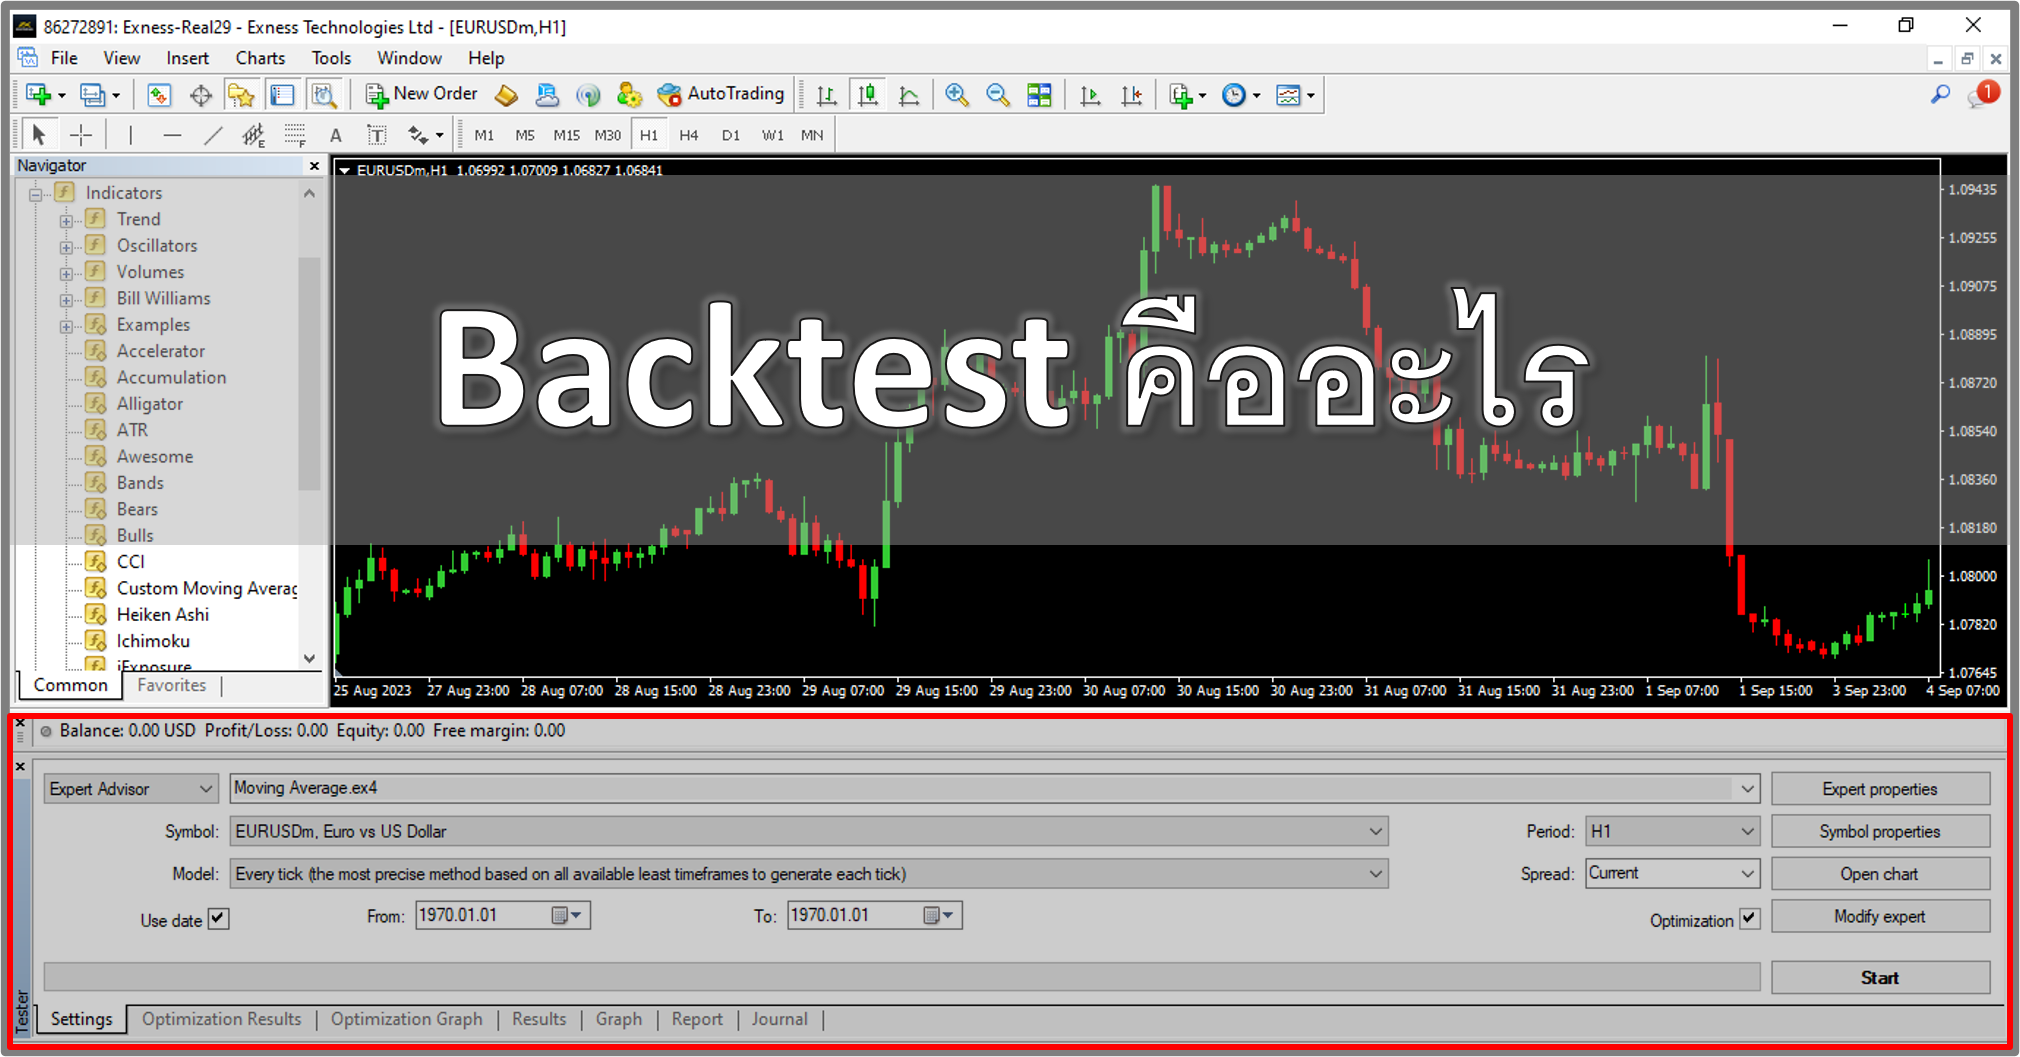The image size is (2020, 1057).
Task: Click the Start button
Action: [1880, 978]
